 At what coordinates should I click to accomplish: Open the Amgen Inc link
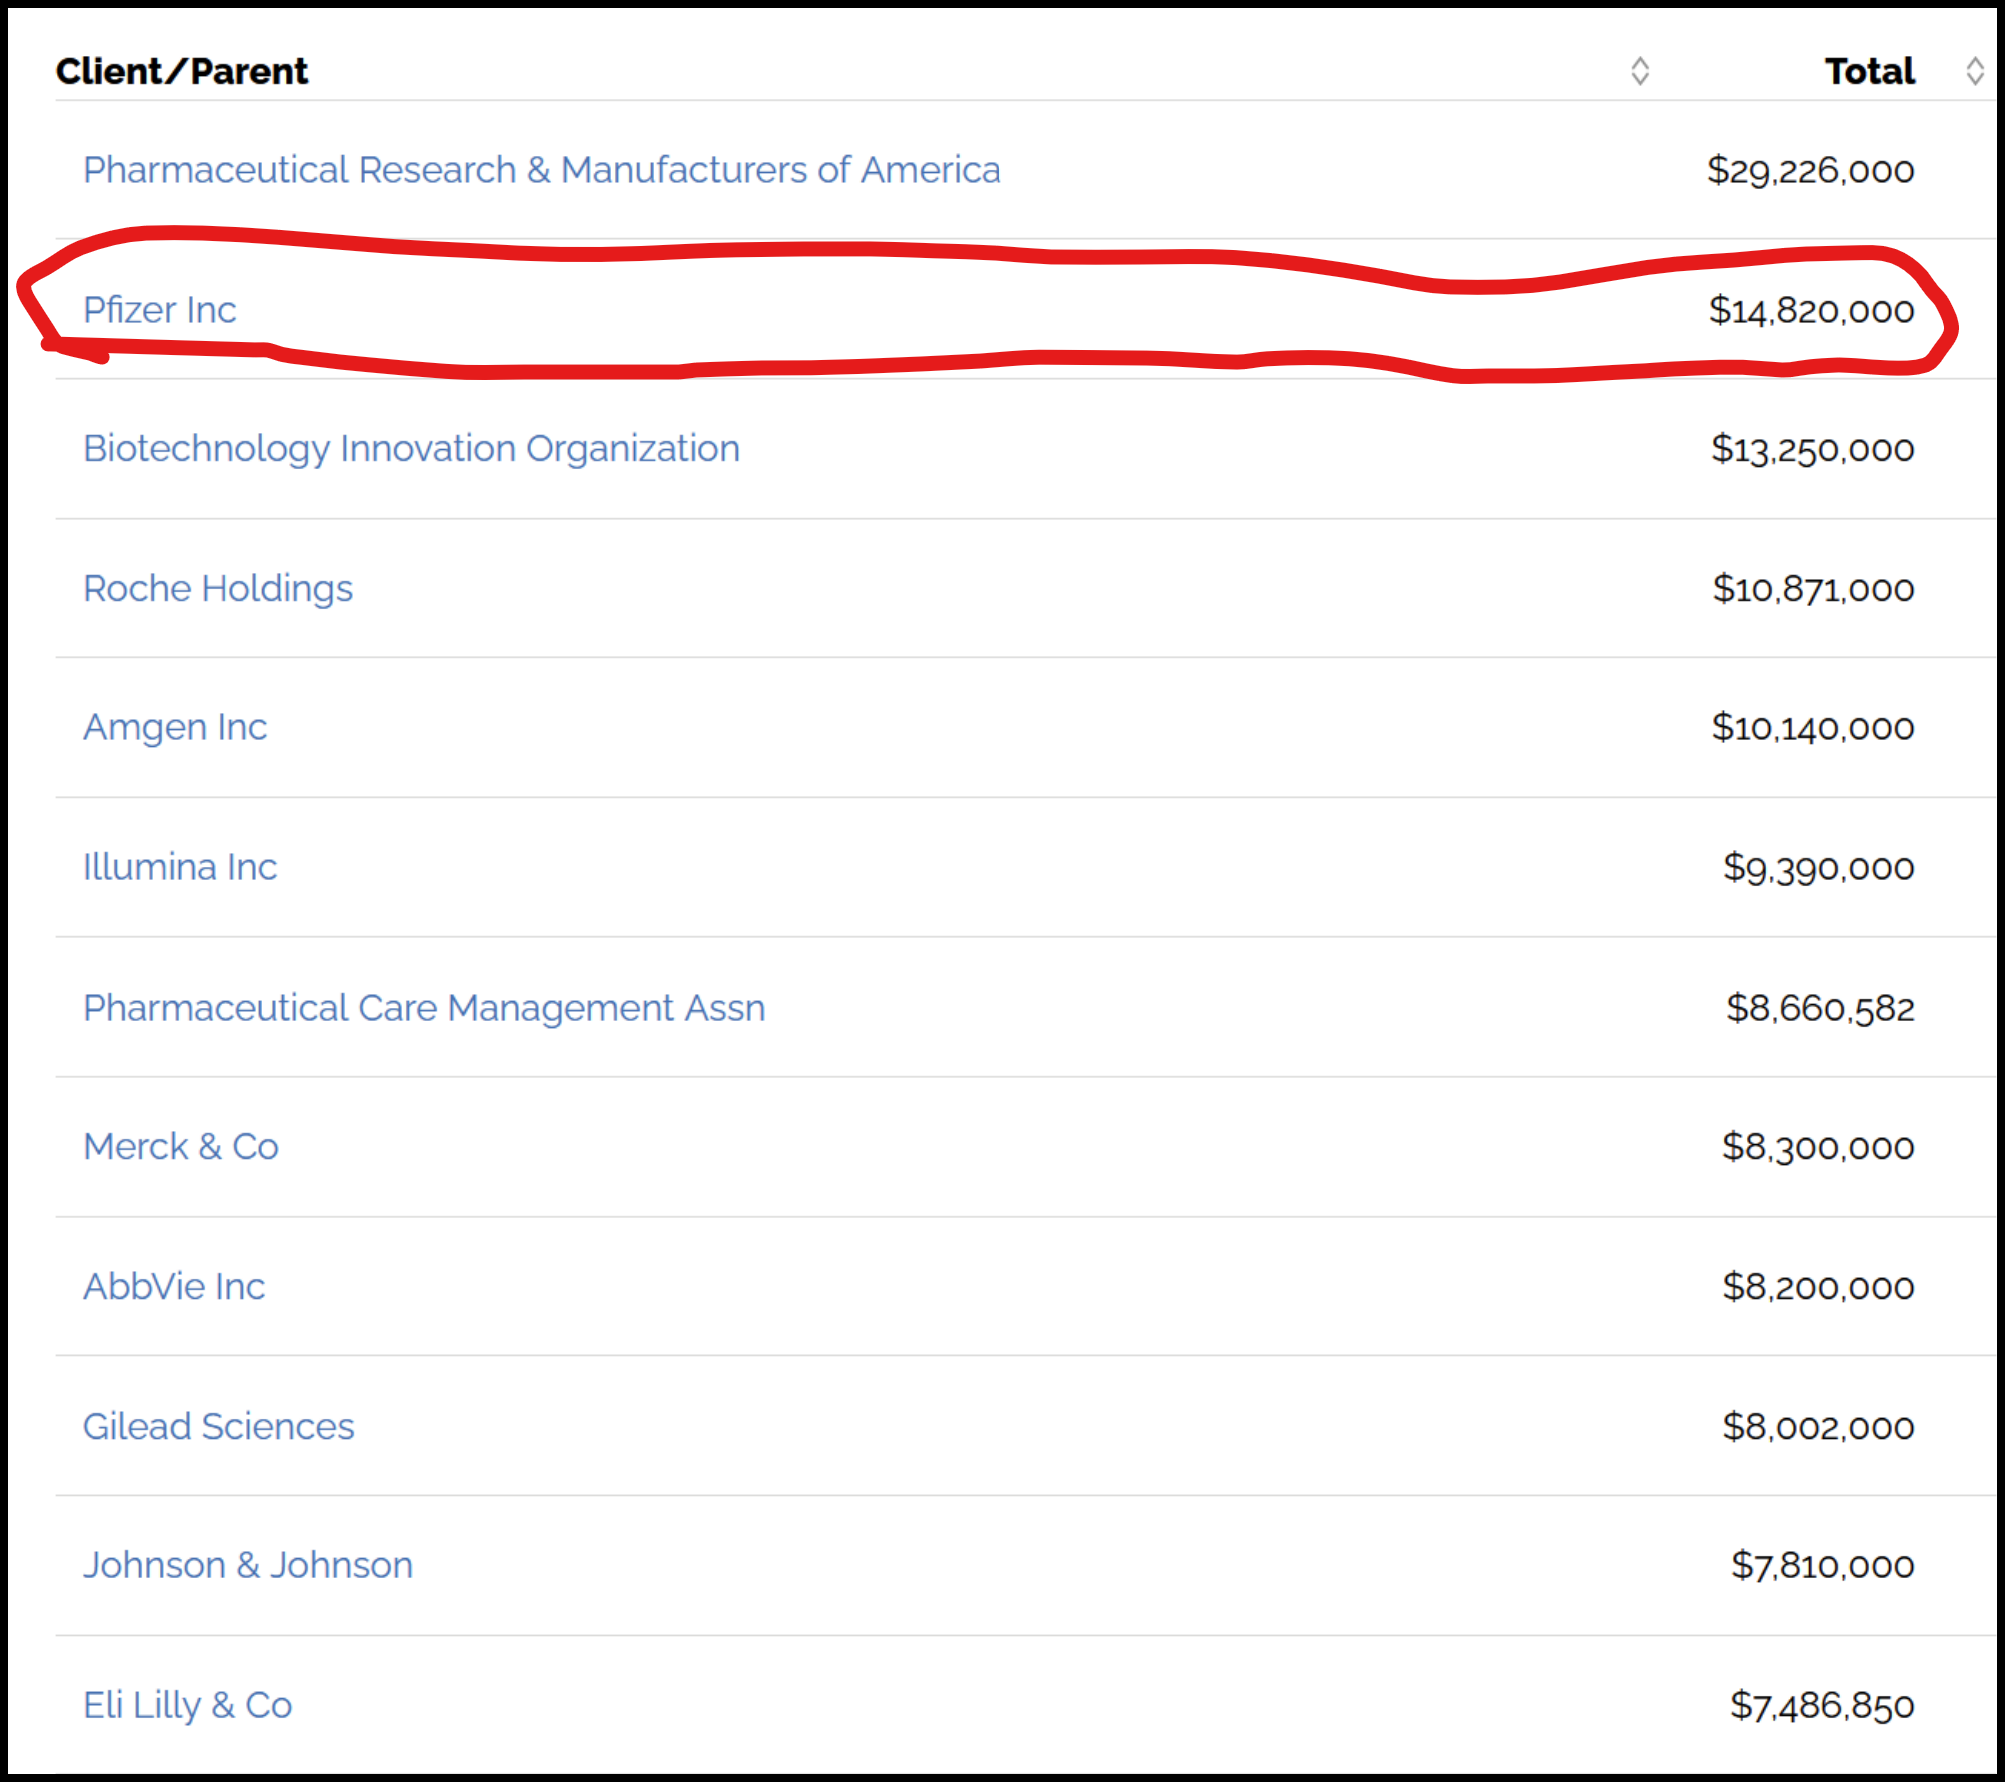[175, 728]
